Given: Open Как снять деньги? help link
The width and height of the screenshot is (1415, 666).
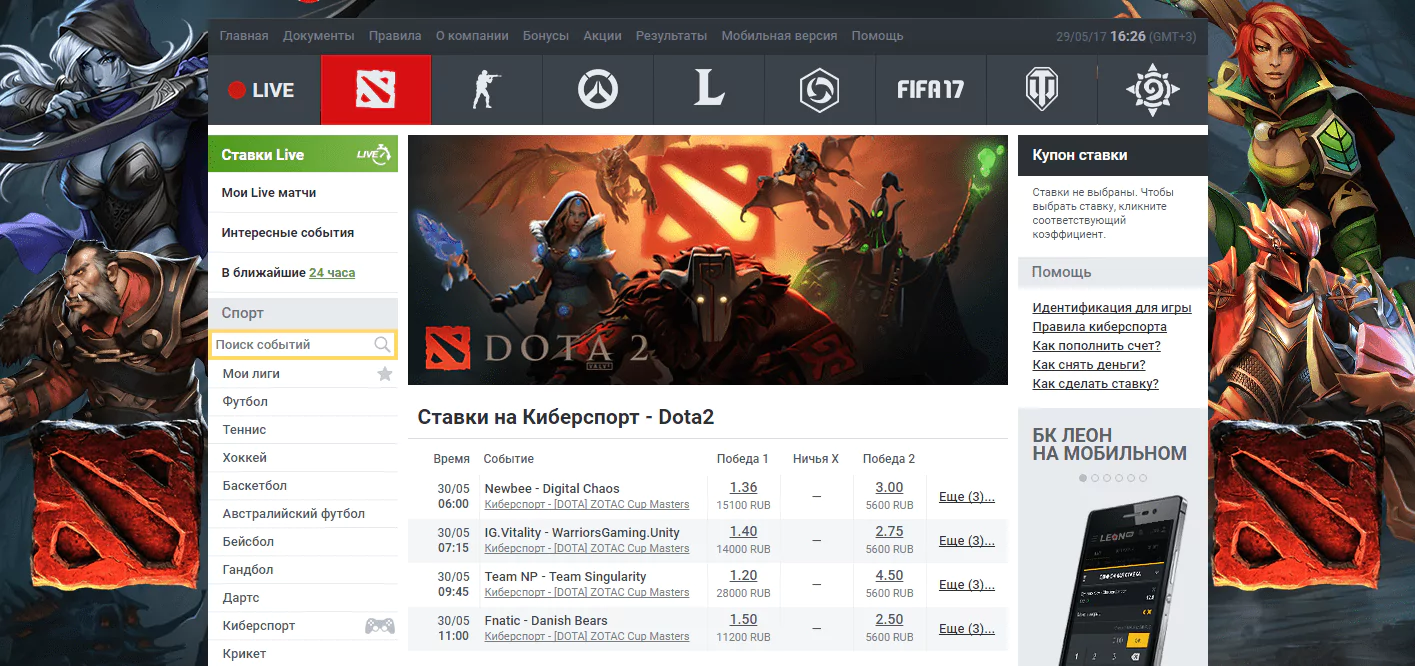Looking at the screenshot, I should 1089,365.
